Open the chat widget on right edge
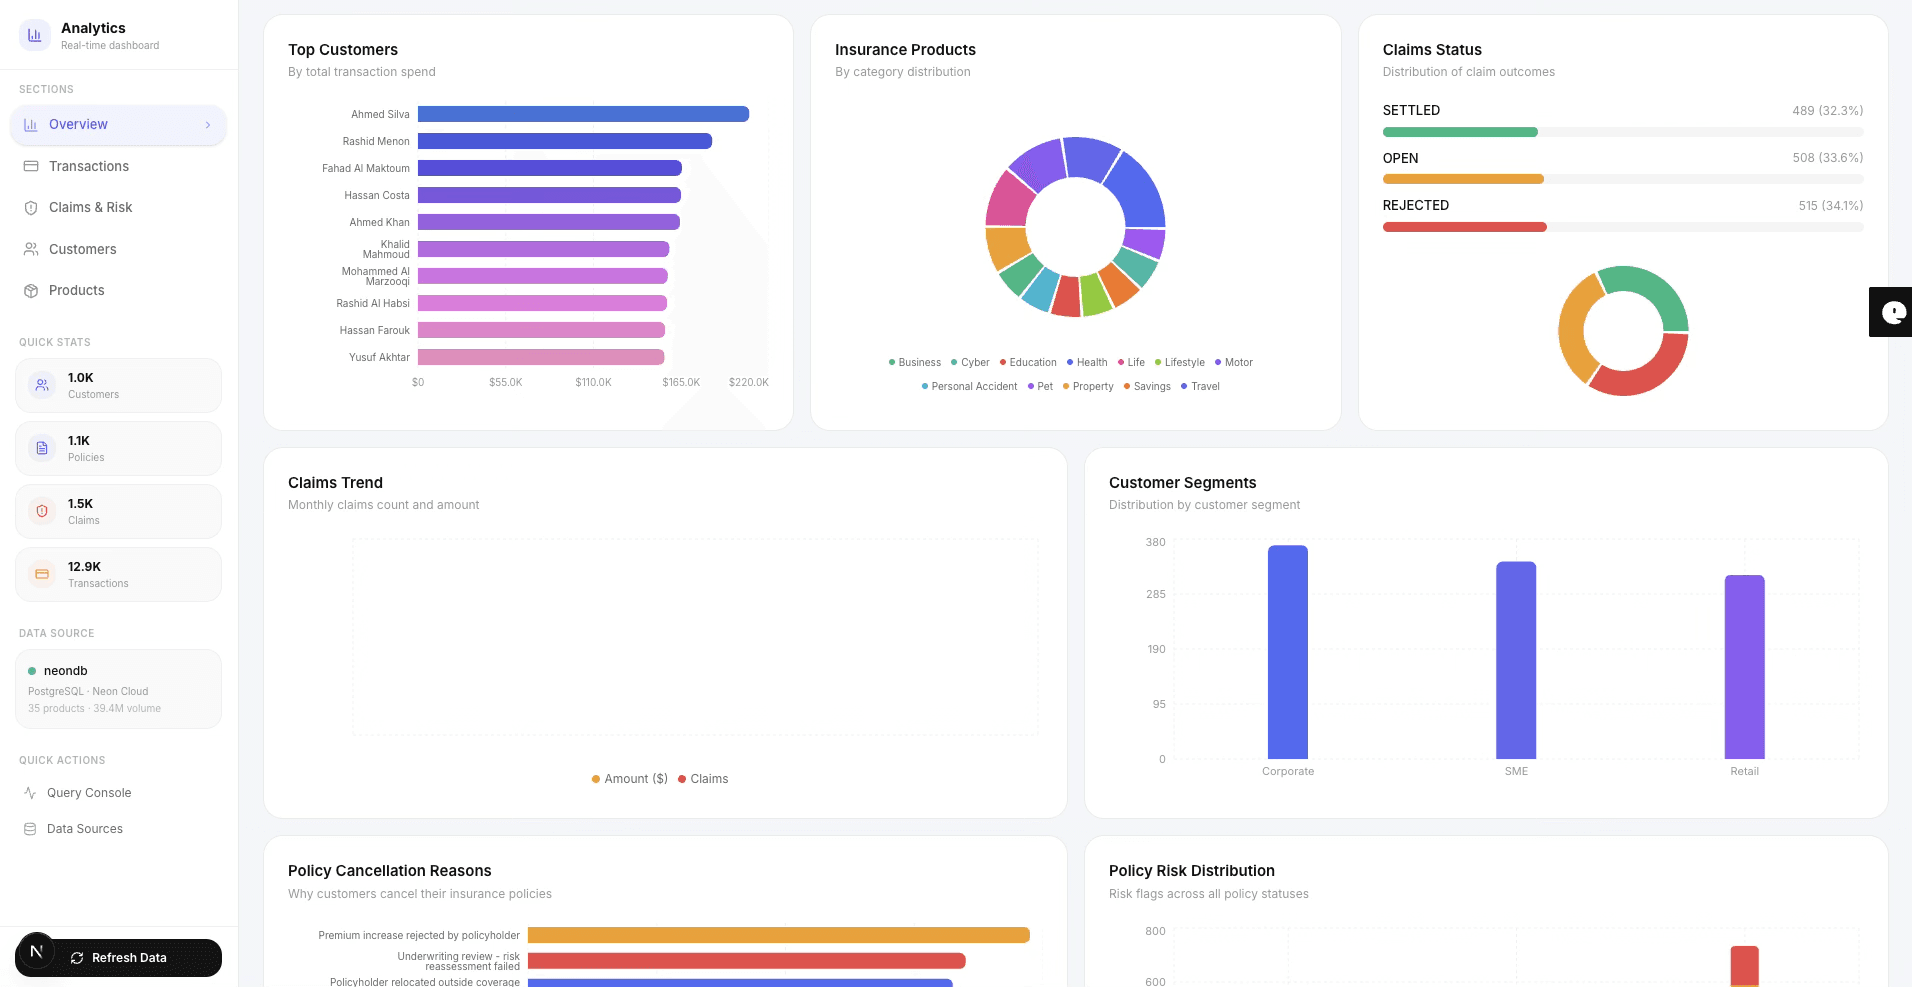 tap(1891, 312)
